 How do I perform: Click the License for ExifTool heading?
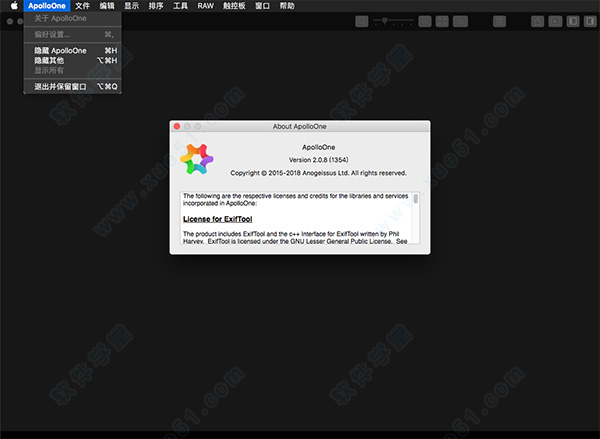coord(217,219)
